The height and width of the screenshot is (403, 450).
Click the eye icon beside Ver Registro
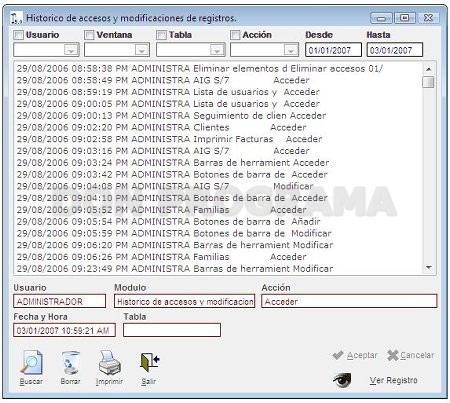(x=342, y=380)
